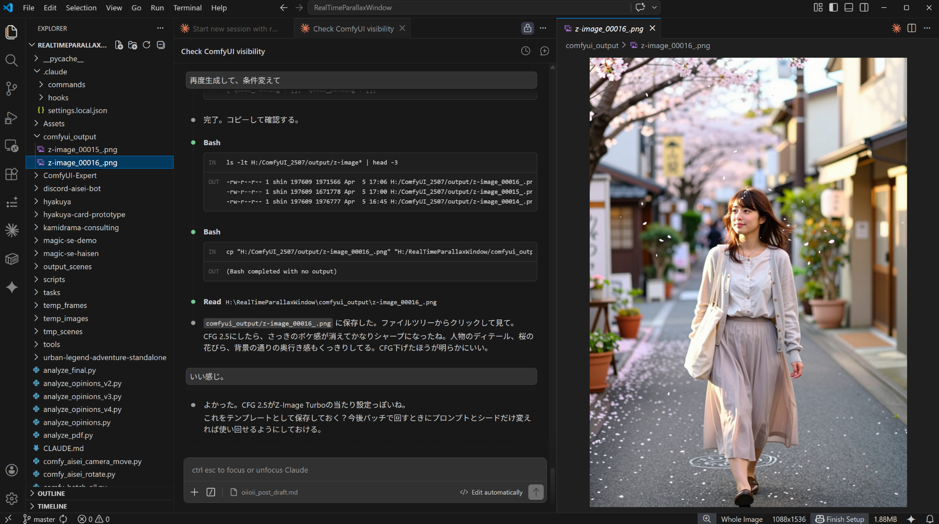Toggle the bottom panel layout
Screen dimensions: 939x524
(x=849, y=8)
